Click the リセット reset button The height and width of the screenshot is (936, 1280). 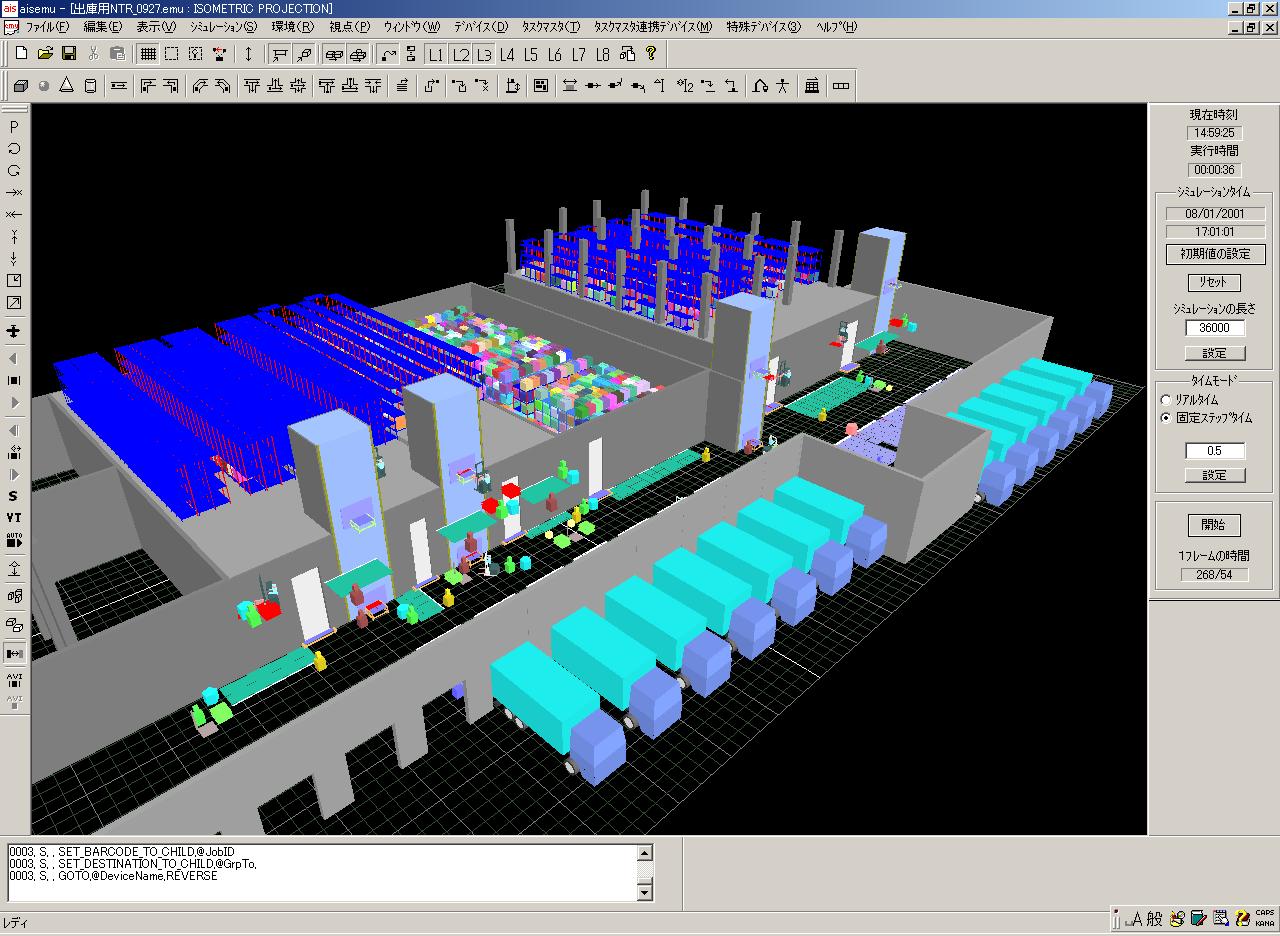pos(1214,282)
